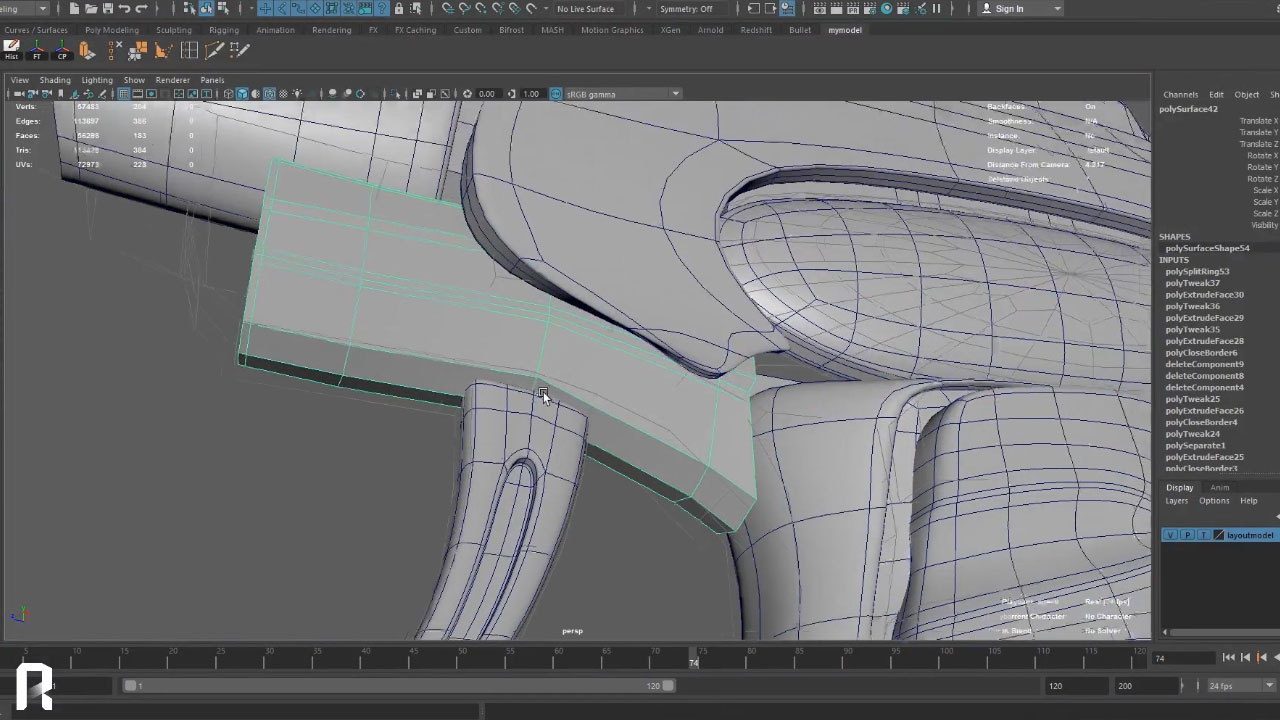The height and width of the screenshot is (720, 1280).
Task: Toggle the T display type box on layoutmodel
Action: (1203, 535)
